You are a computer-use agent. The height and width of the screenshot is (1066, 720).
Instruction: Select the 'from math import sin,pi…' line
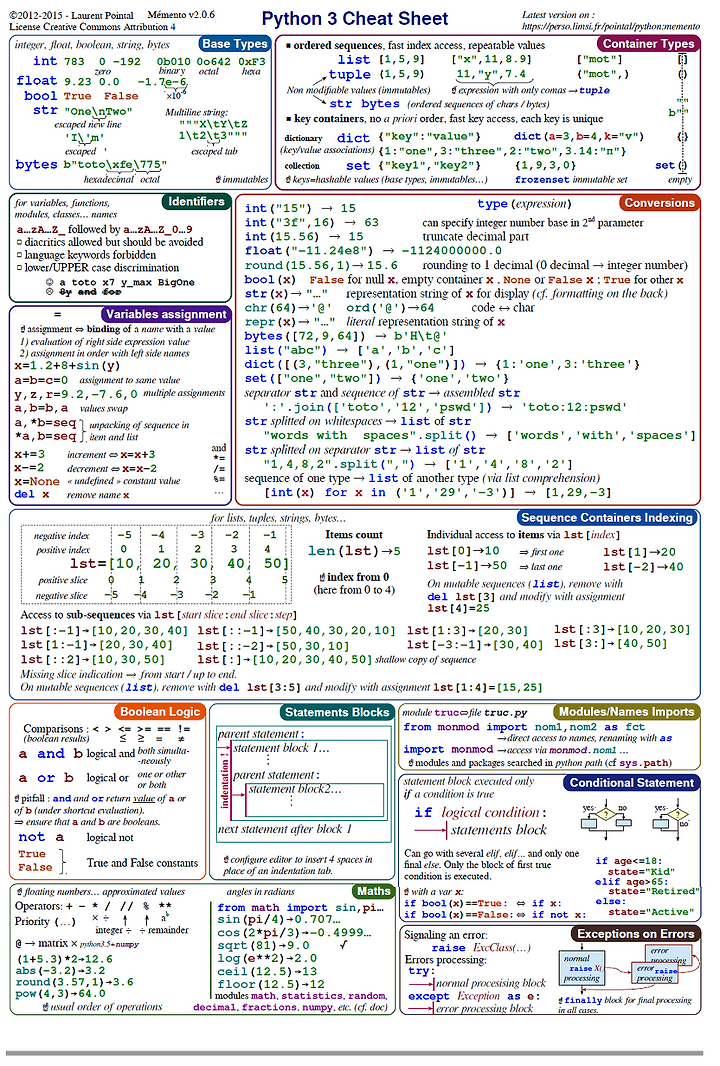[301, 908]
